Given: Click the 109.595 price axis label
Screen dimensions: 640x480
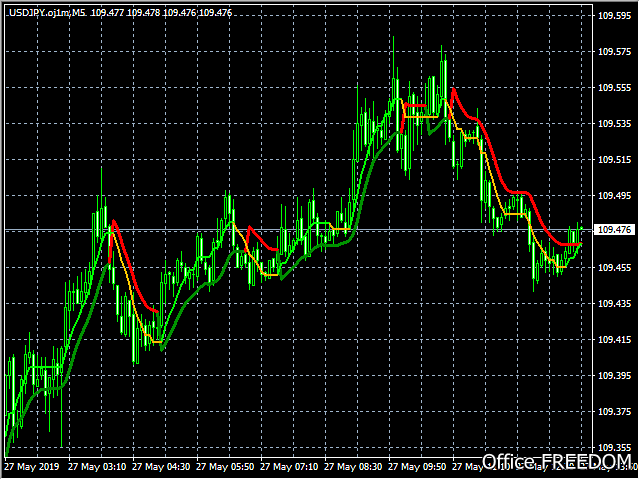Looking at the screenshot, I should point(614,16).
